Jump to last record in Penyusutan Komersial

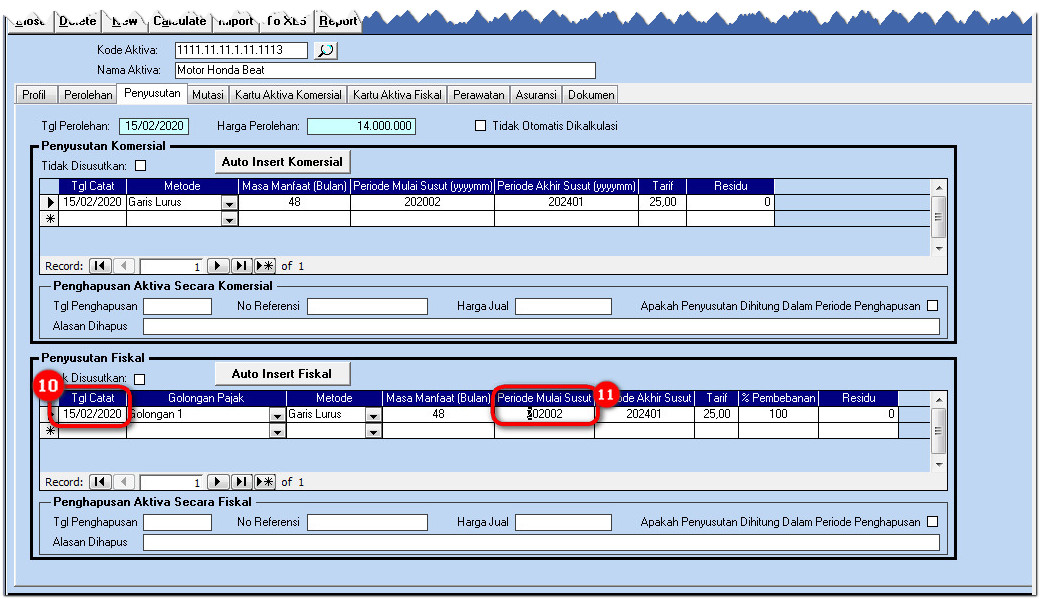click(x=241, y=266)
